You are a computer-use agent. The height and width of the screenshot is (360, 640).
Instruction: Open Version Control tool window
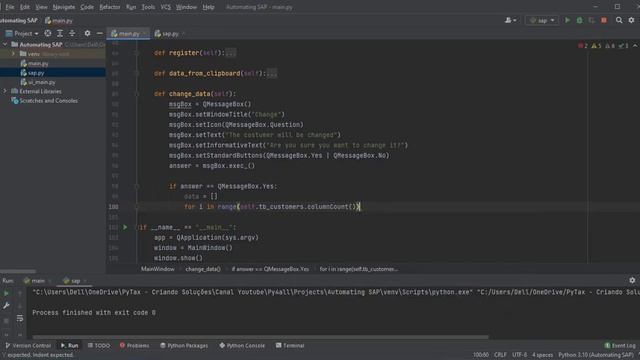(28, 345)
